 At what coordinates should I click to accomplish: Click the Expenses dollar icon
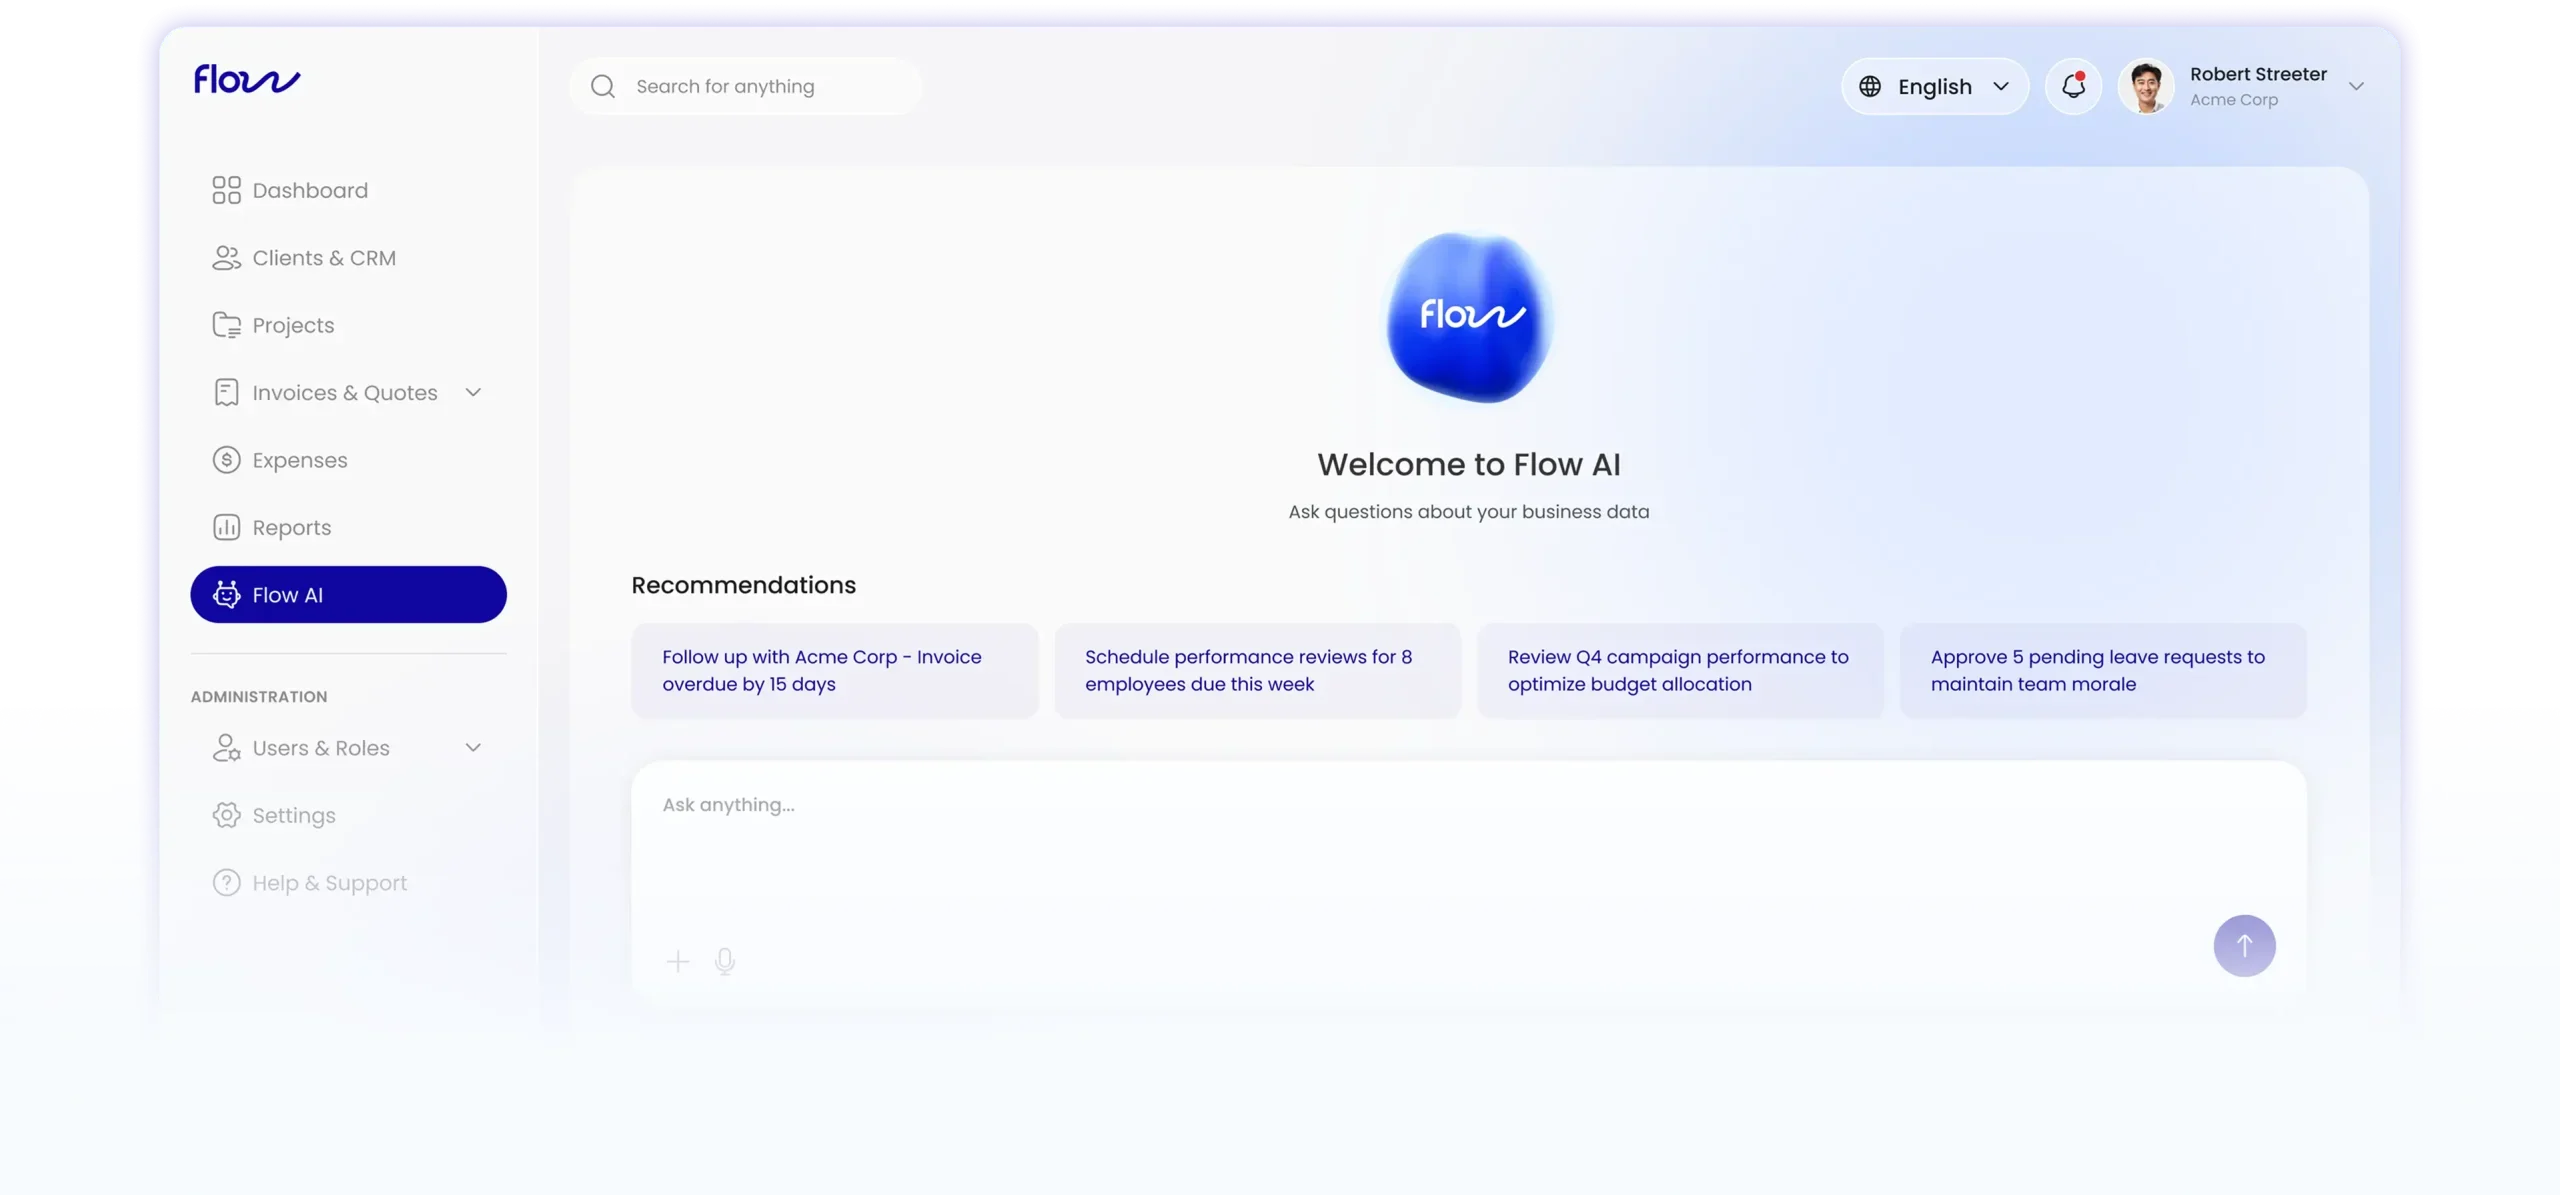227,460
